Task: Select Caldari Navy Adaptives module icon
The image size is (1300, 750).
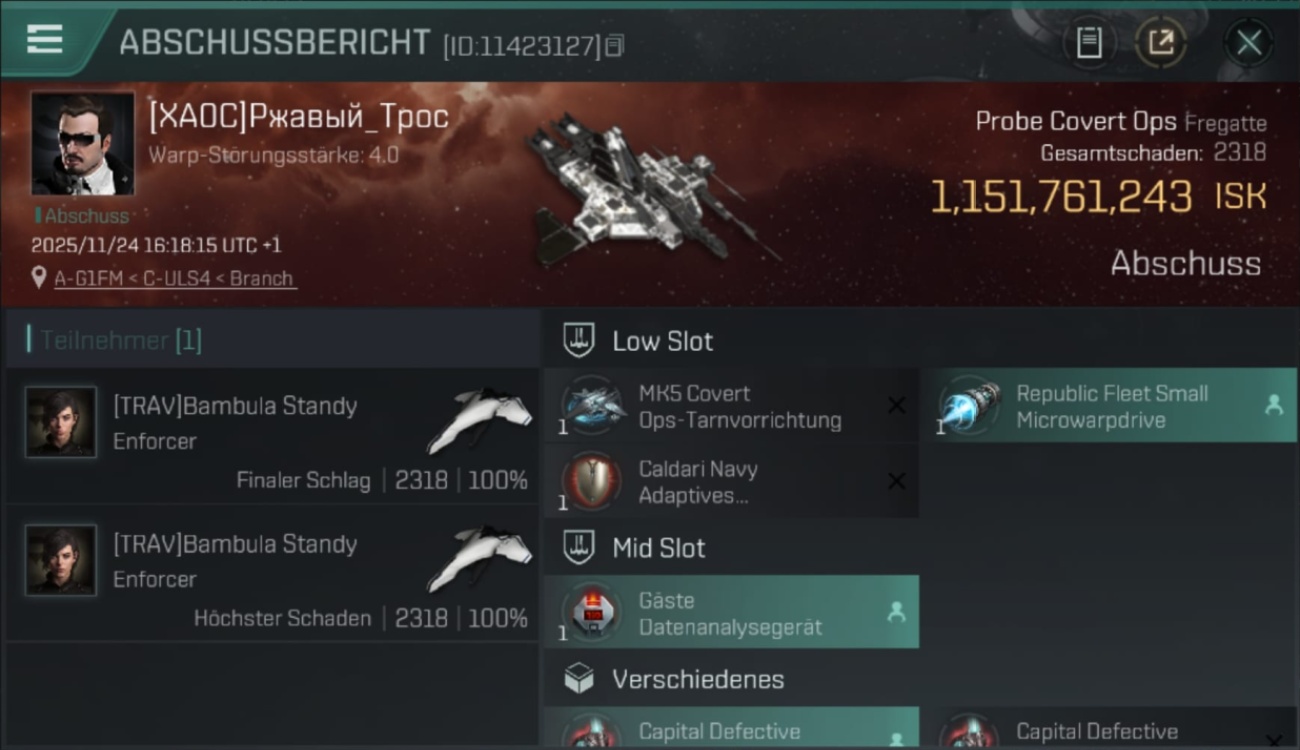Action: coord(592,482)
